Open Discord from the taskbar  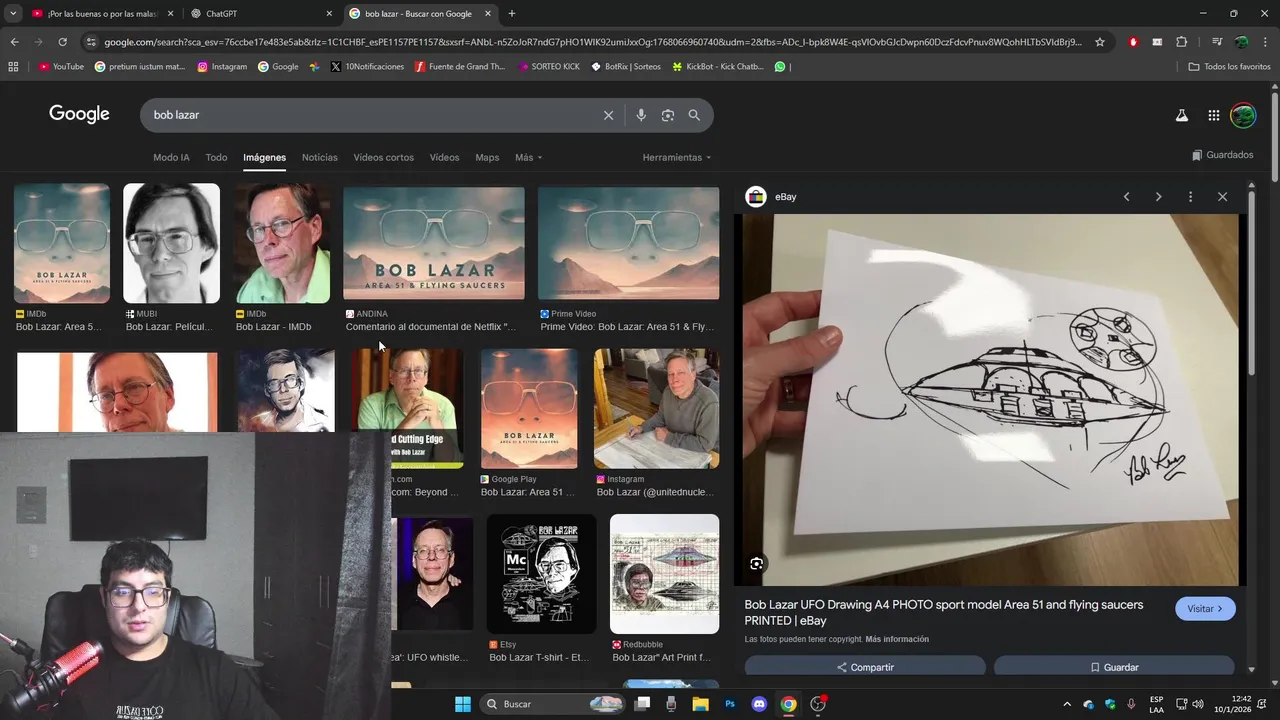tap(759, 704)
